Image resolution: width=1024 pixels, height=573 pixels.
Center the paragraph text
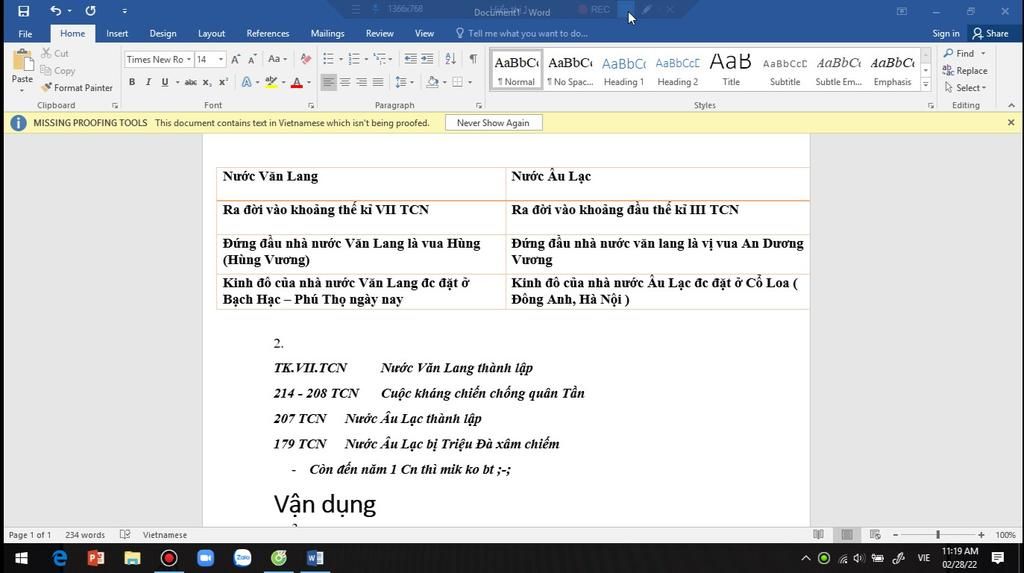click(x=345, y=82)
